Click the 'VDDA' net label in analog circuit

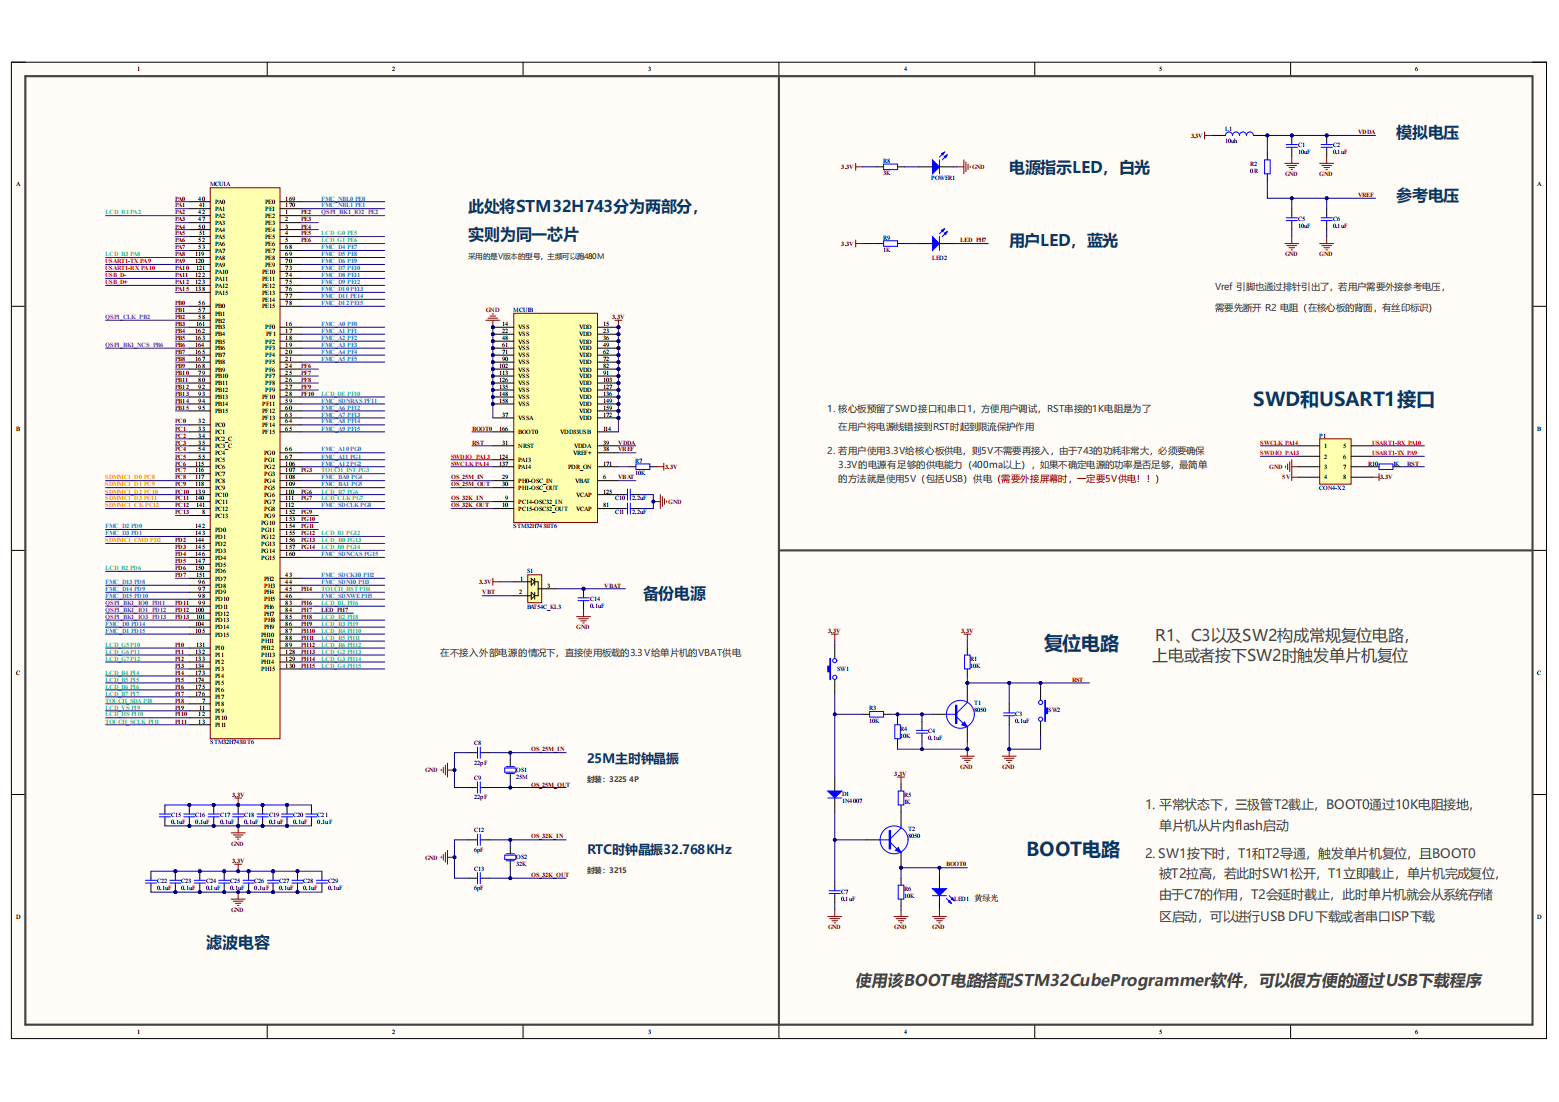pyautogui.click(x=1366, y=132)
